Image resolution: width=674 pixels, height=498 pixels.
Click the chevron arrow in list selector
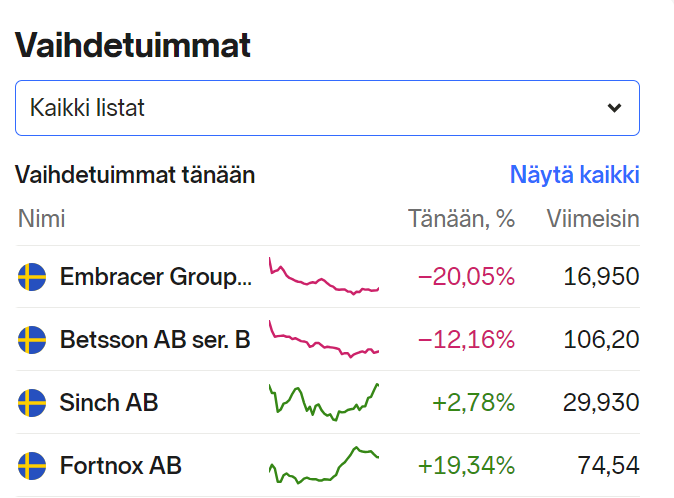point(614,108)
